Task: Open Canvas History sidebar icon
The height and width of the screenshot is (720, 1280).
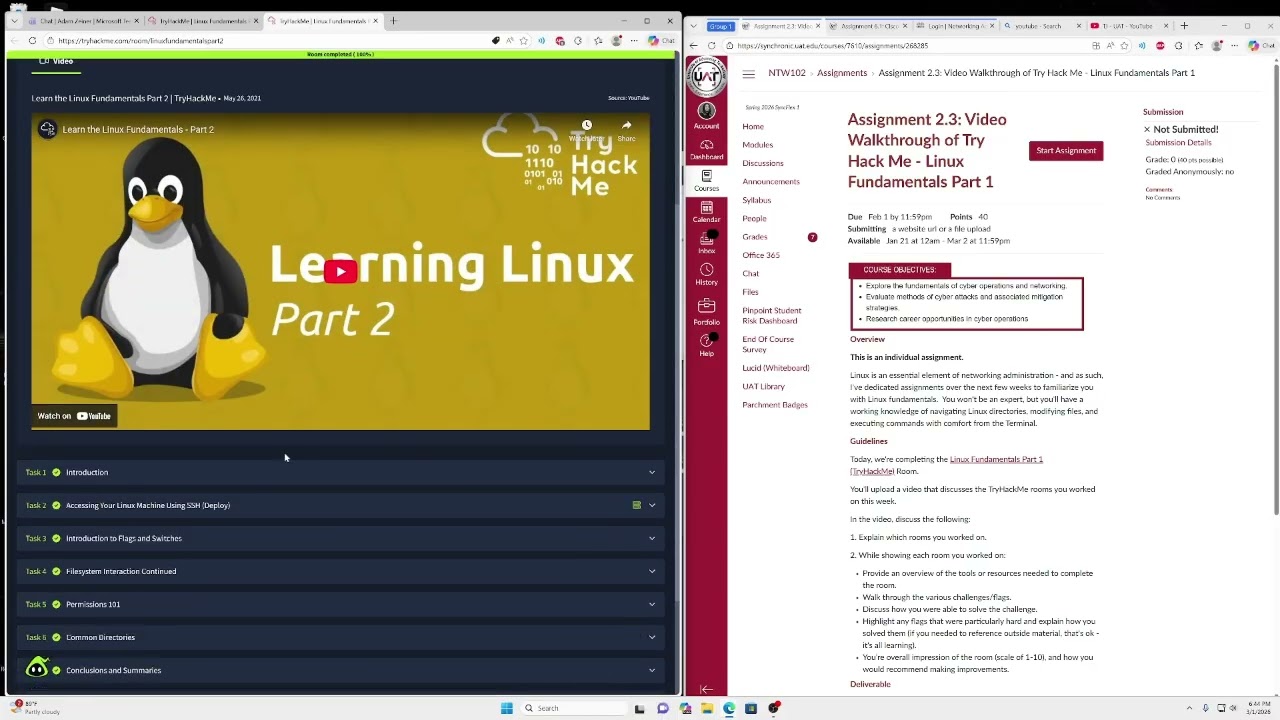Action: [x=706, y=275]
